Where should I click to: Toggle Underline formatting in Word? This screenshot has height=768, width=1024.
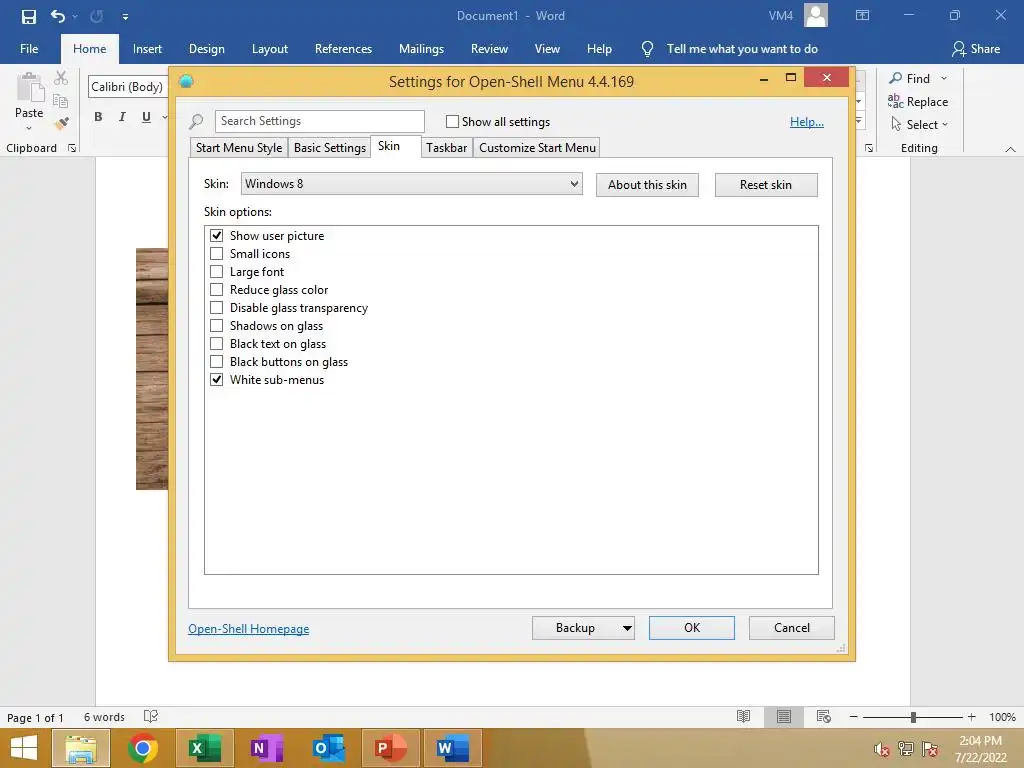pos(146,117)
